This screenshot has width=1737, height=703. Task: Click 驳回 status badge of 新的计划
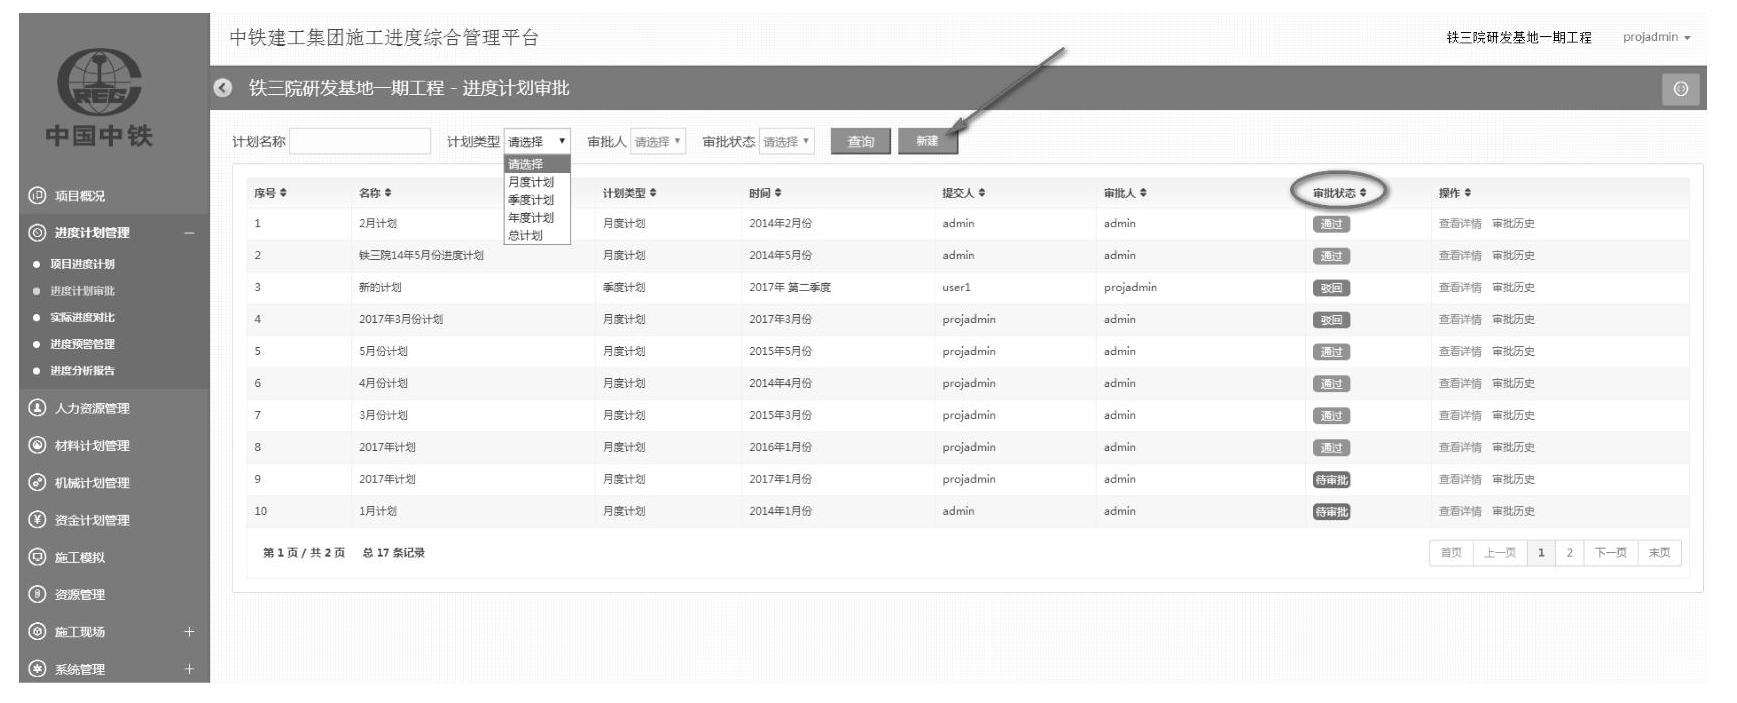[x=1331, y=288]
